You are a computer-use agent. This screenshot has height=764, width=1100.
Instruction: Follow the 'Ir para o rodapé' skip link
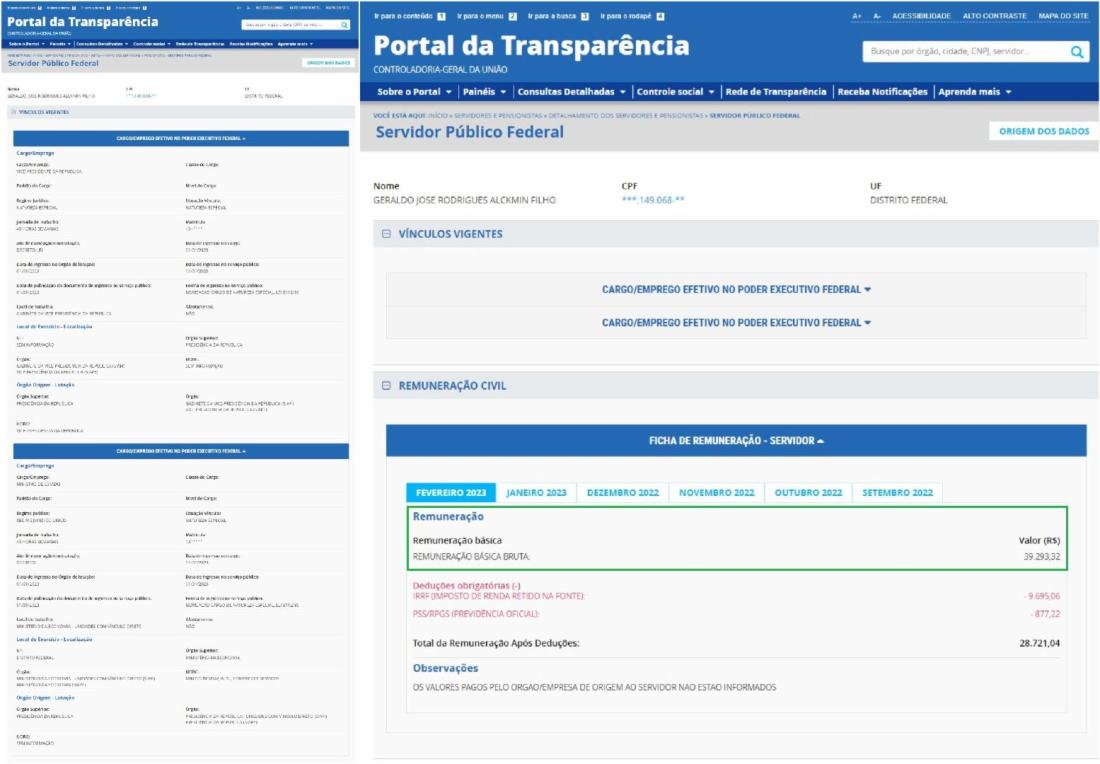pos(632,16)
